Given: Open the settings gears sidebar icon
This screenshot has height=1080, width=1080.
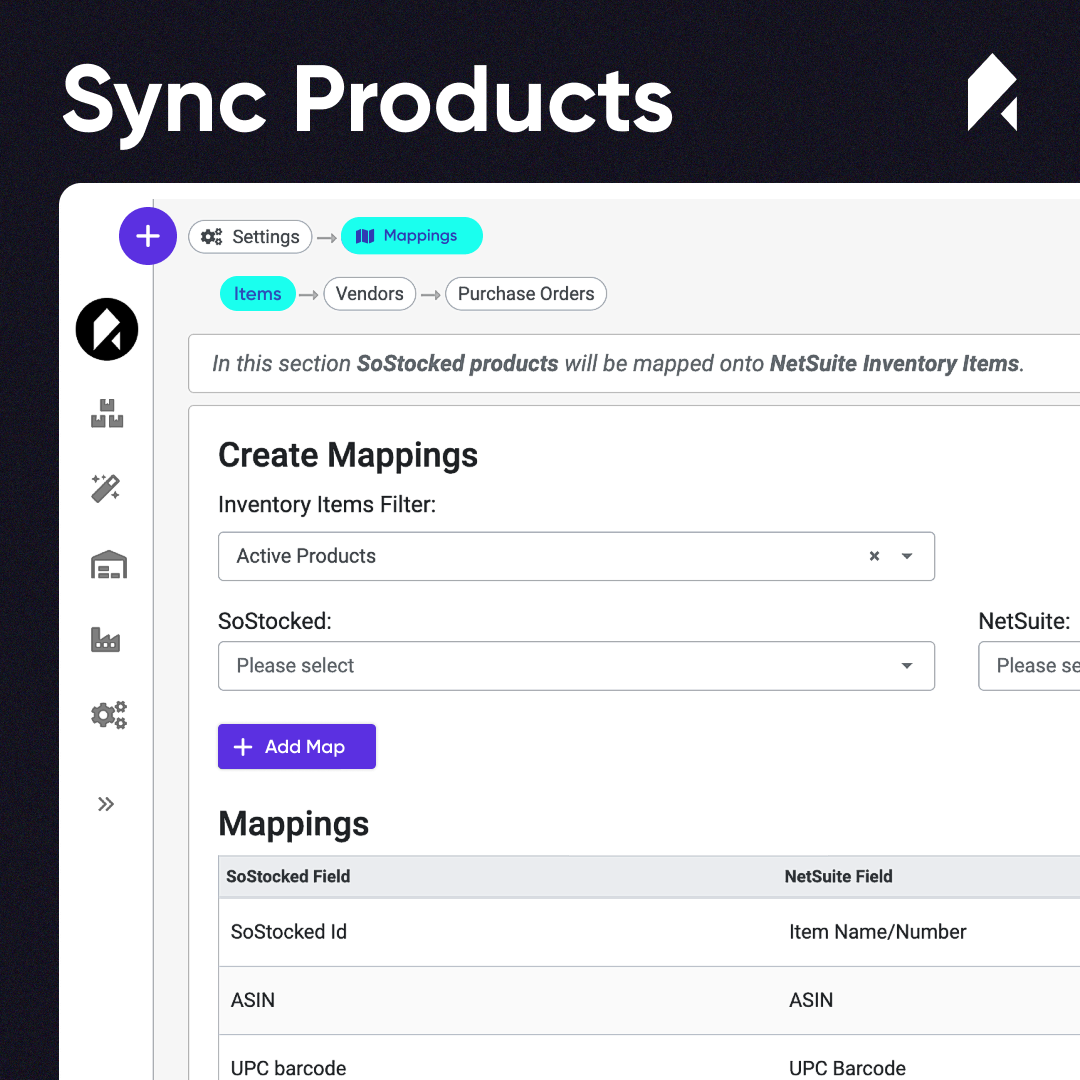Looking at the screenshot, I should [109, 715].
